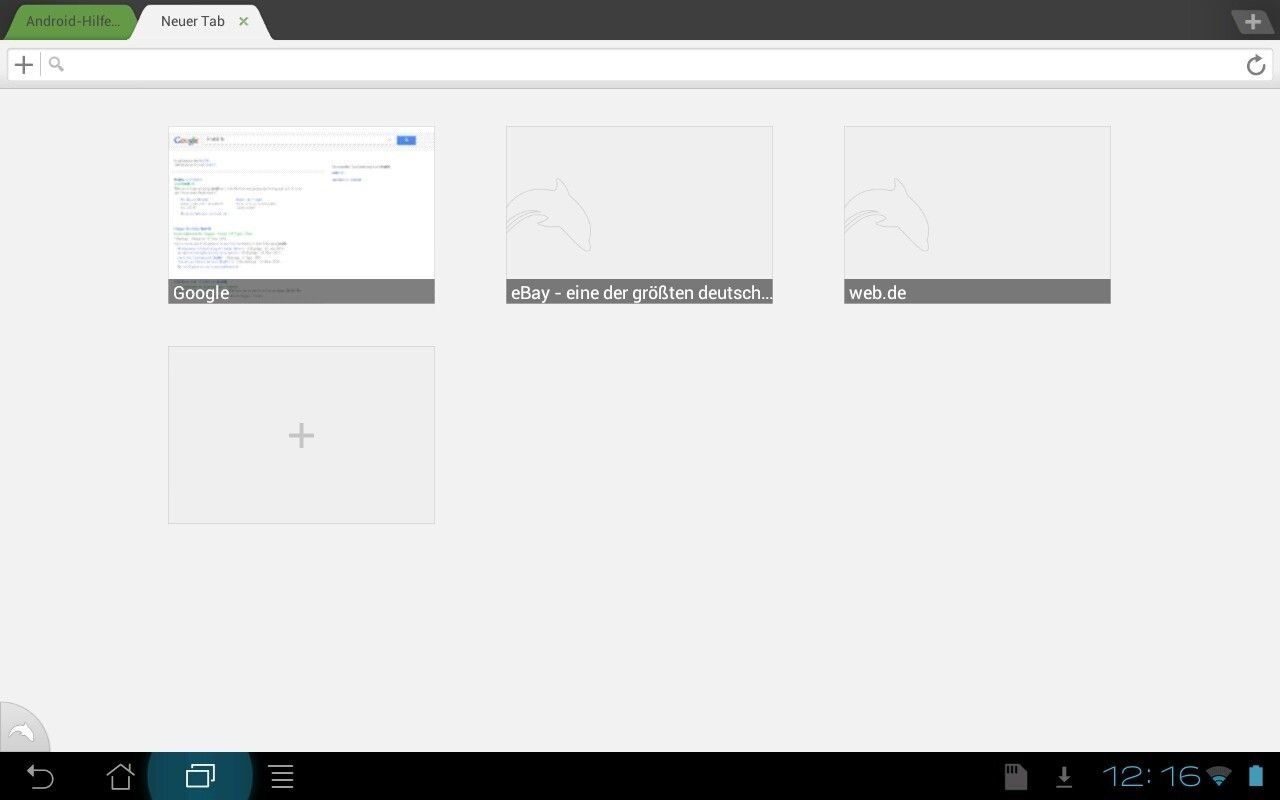Image resolution: width=1280 pixels, height=800 pixels.
Task: Click the add bookmark plus icon
Action: [x=24, y=65]
